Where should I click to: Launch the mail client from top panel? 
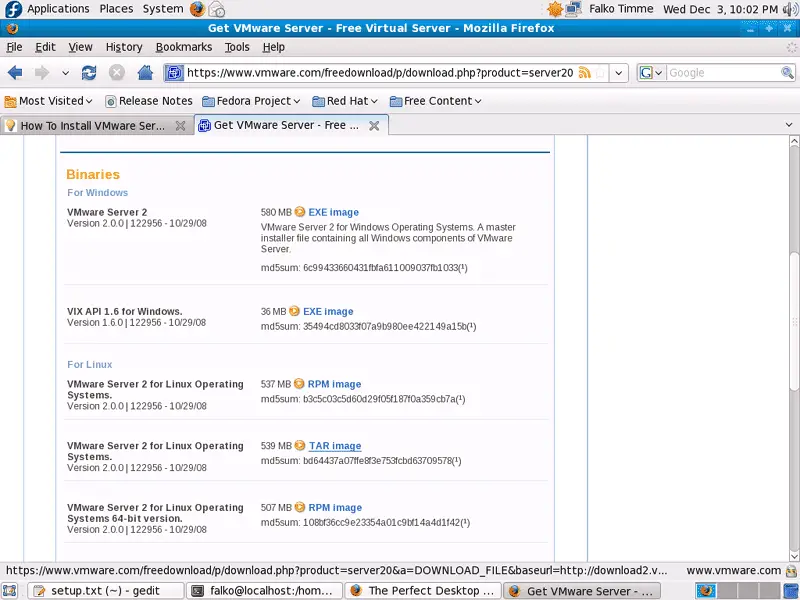point(217,9)
